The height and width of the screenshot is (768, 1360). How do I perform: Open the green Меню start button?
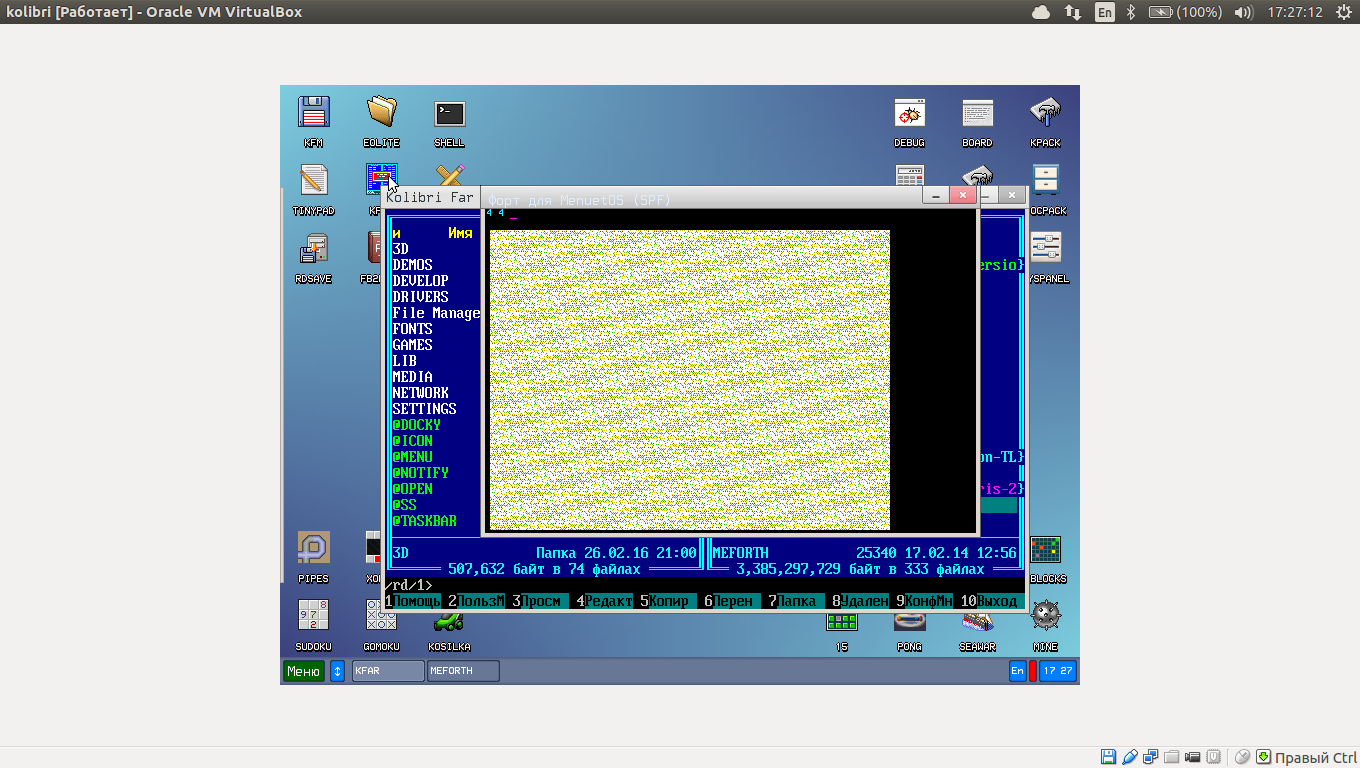(x=303, y=671)
